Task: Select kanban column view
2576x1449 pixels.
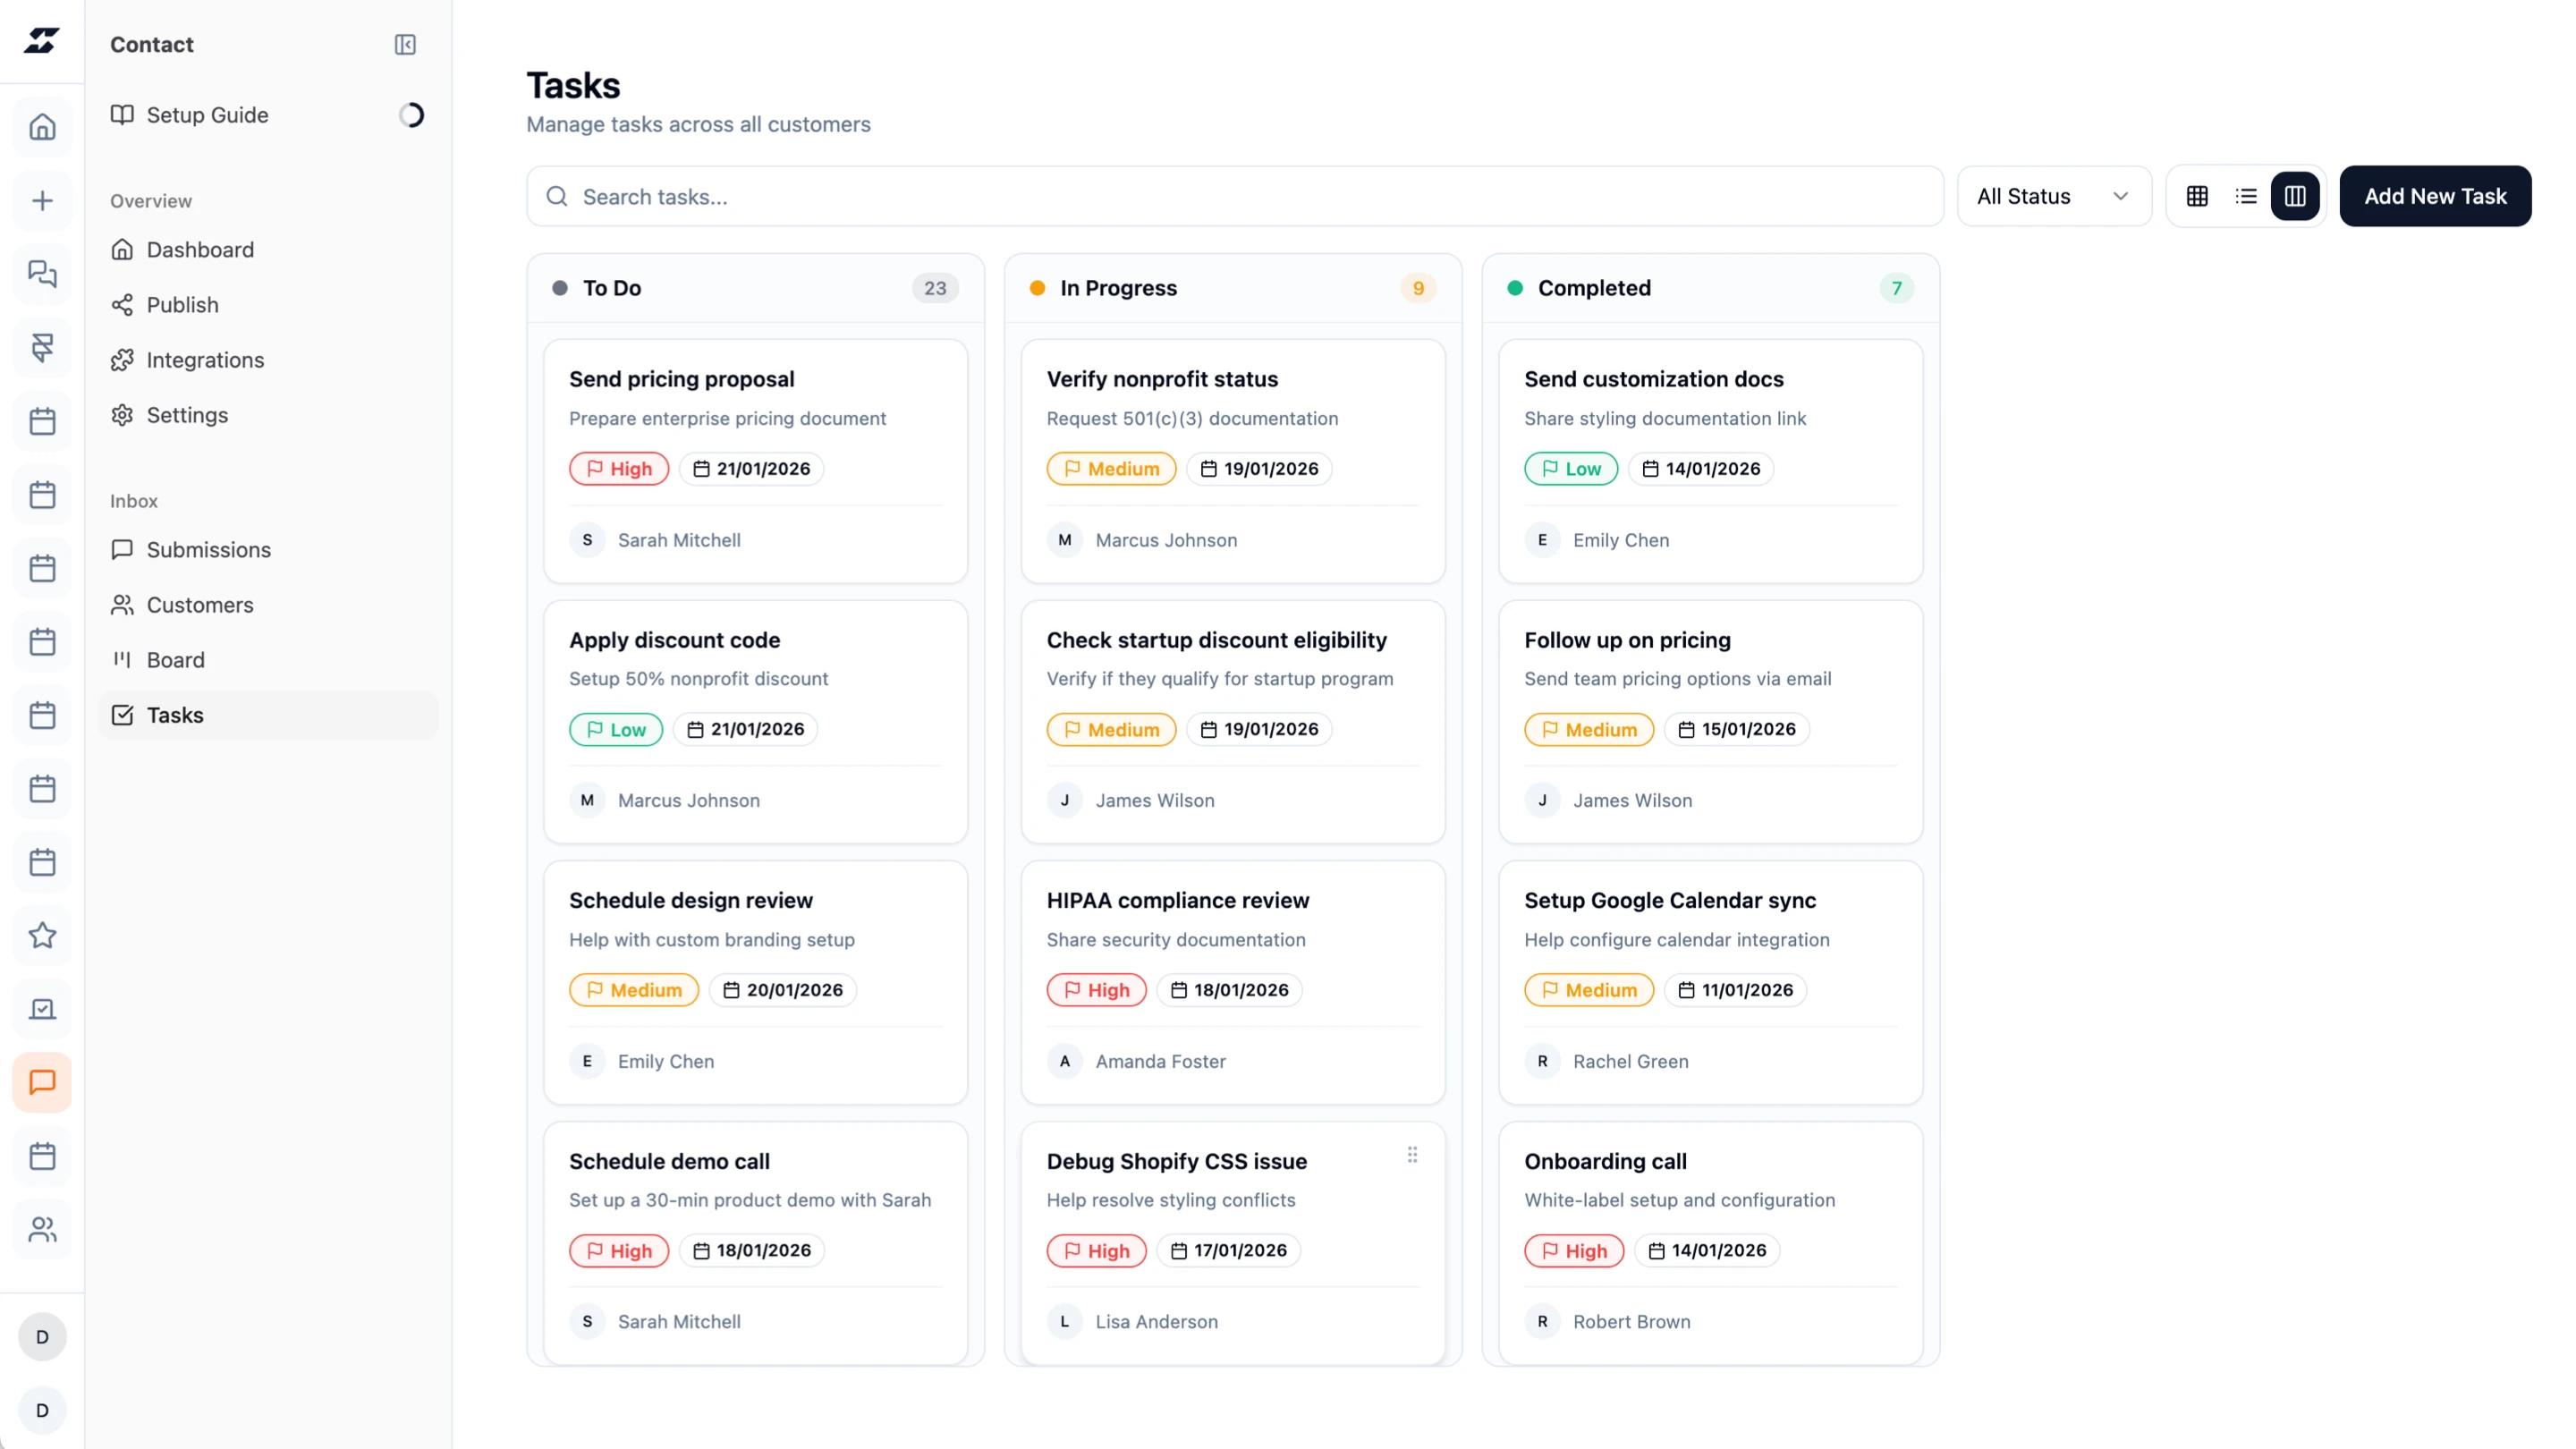Action: point(2295,196)
